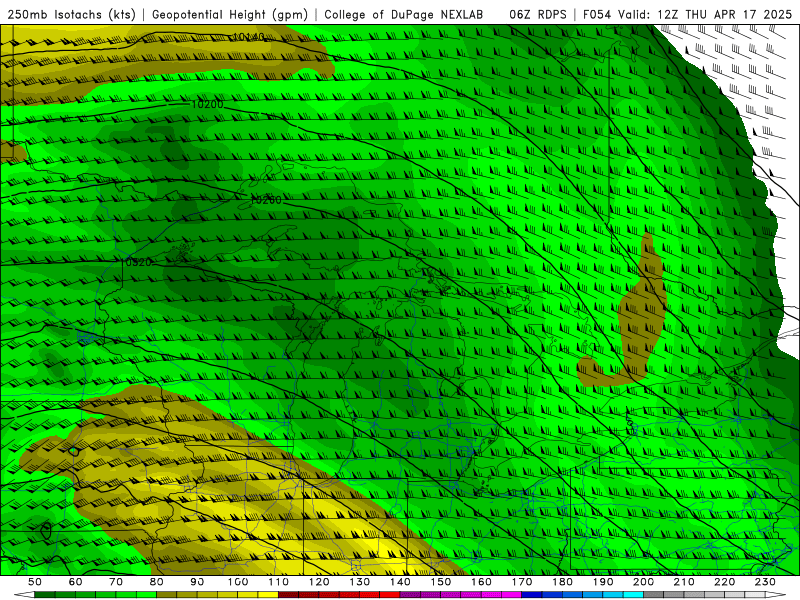
Task: Click the '90' value on the color scale
Action: point(197,582)
